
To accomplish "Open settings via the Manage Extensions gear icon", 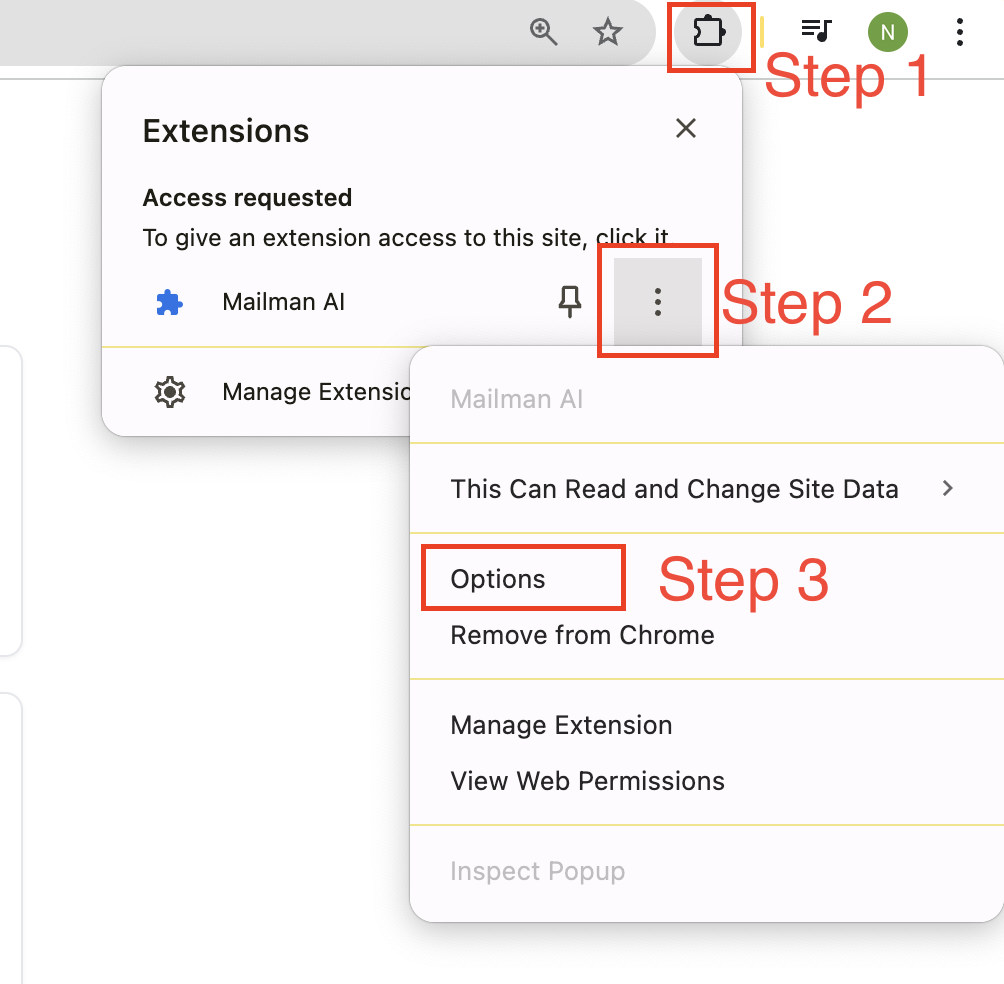I will (169, 391).
